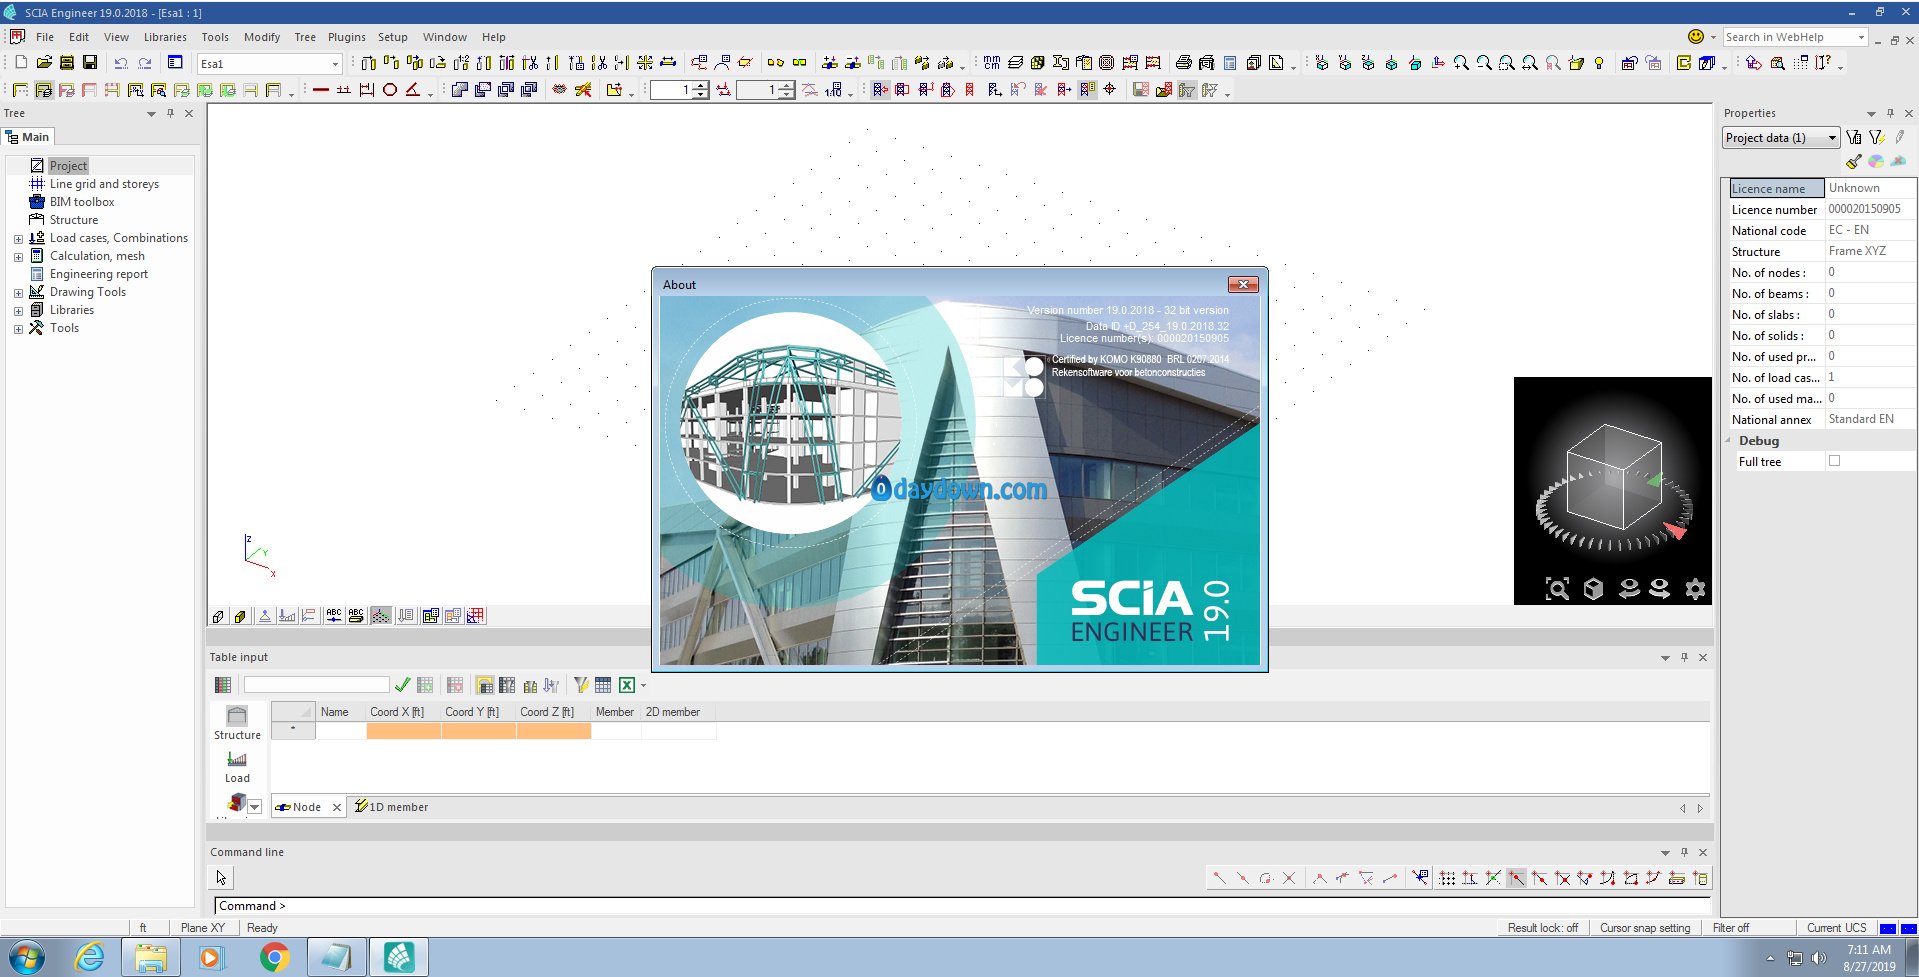
Task: Click the green checkmark in Table input
Action: 402,685
